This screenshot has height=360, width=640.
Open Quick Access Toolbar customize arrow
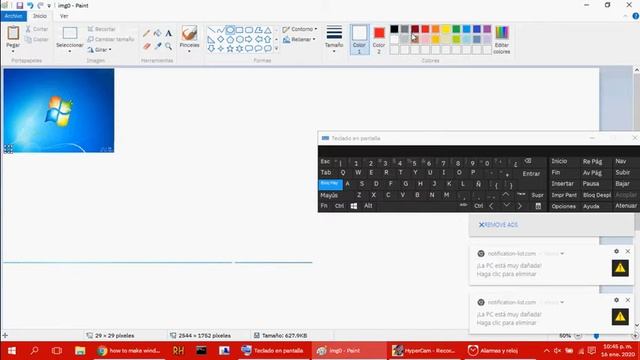pos(49,6)
